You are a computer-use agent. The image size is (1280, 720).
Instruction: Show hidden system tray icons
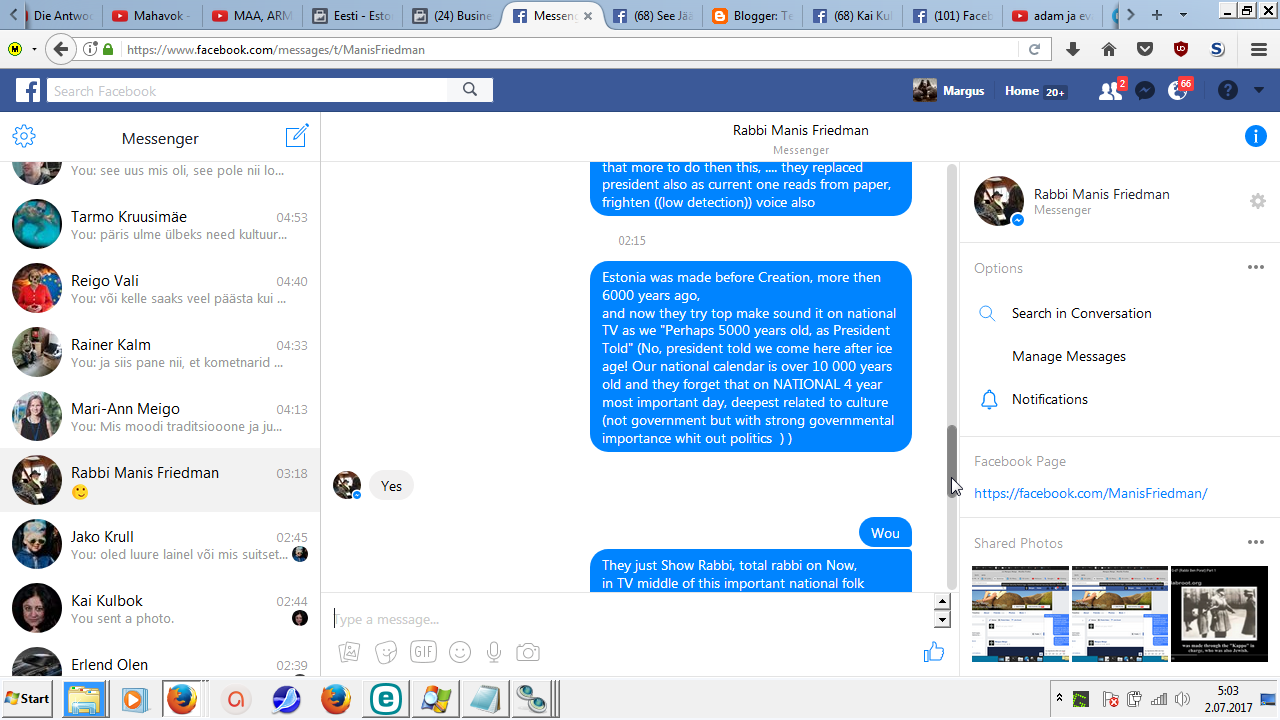pyautogui.click(x=1059, y=698)
